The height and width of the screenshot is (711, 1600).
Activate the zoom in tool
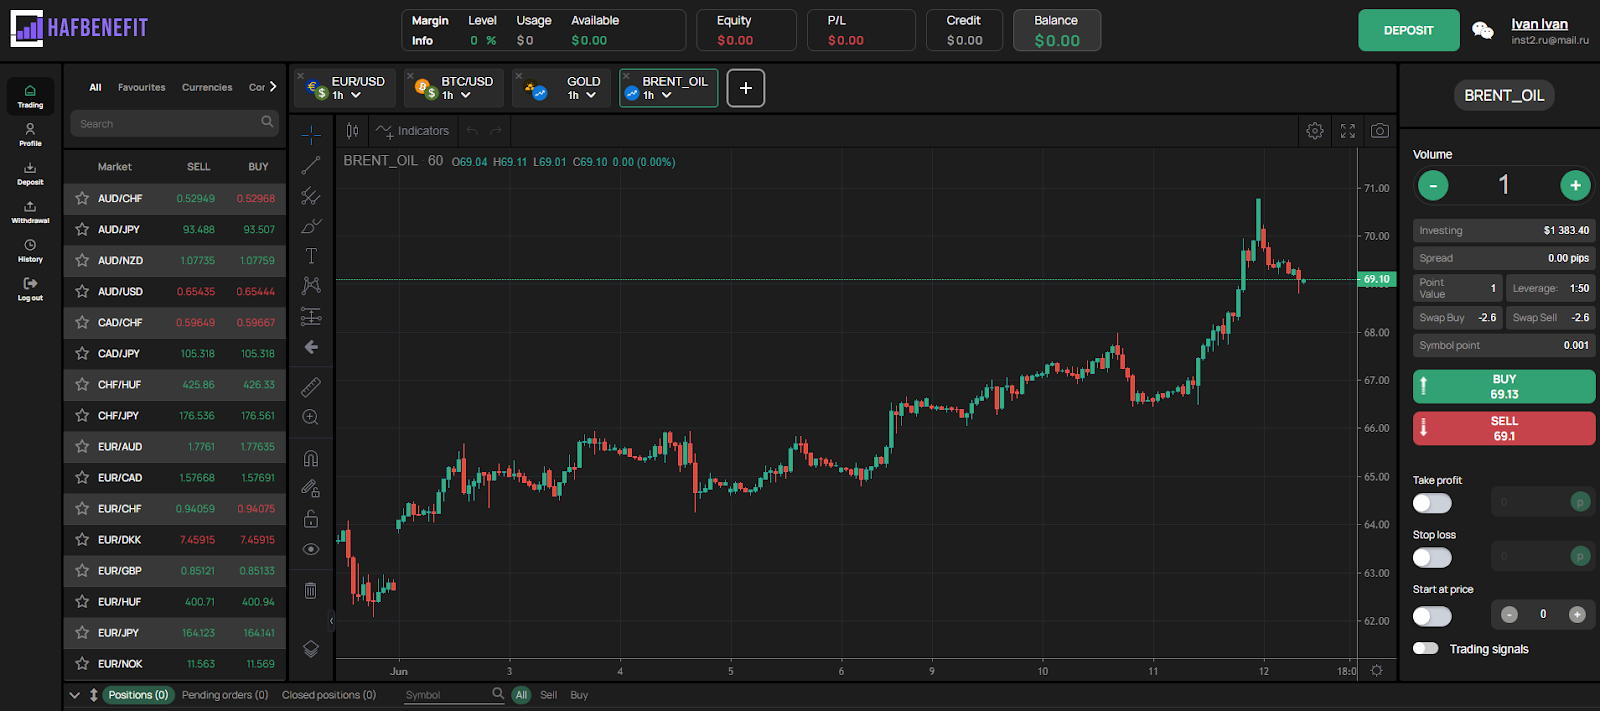[311, 417]
